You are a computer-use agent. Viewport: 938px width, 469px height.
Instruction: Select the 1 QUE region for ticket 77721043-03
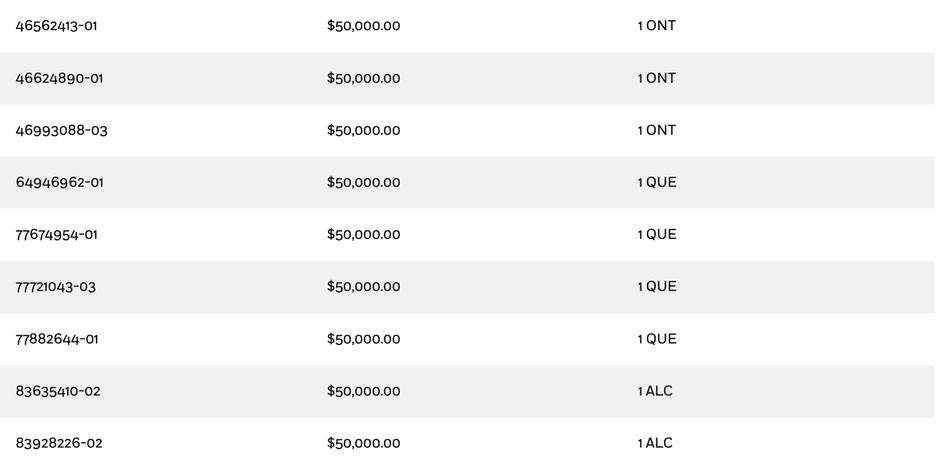tap(657, 286)
